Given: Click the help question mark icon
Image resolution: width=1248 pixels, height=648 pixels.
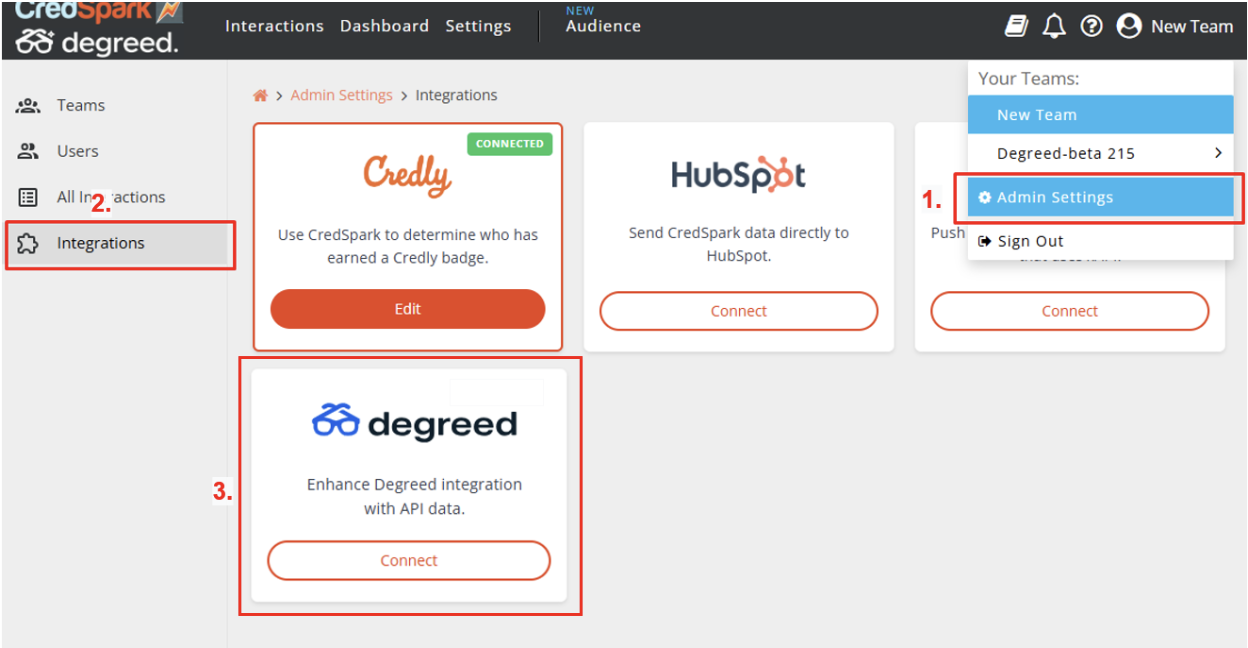Looking at the screenshot, I should tap(1091, 27).
